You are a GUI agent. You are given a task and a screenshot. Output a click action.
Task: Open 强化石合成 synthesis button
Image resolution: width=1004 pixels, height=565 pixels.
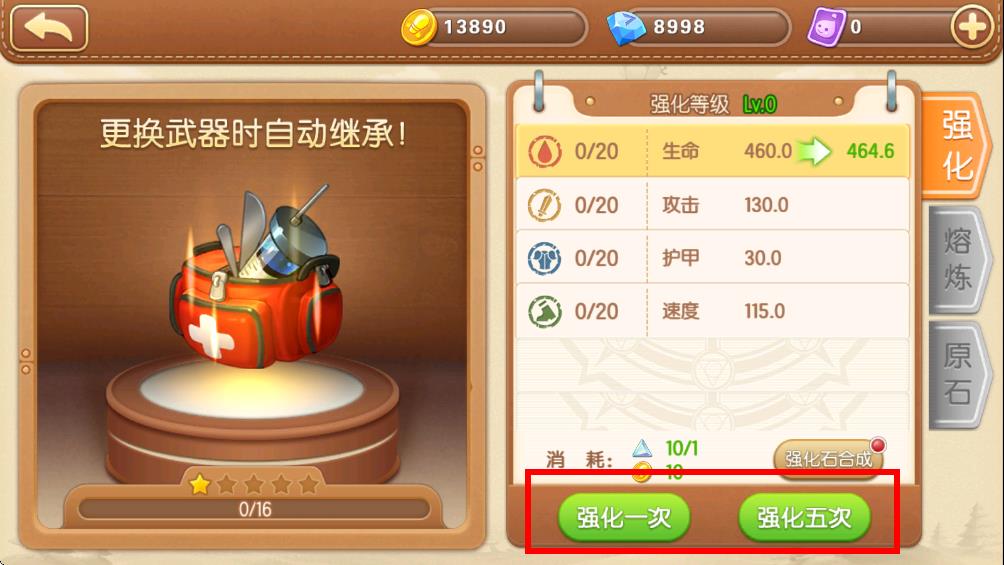(829, 458)
